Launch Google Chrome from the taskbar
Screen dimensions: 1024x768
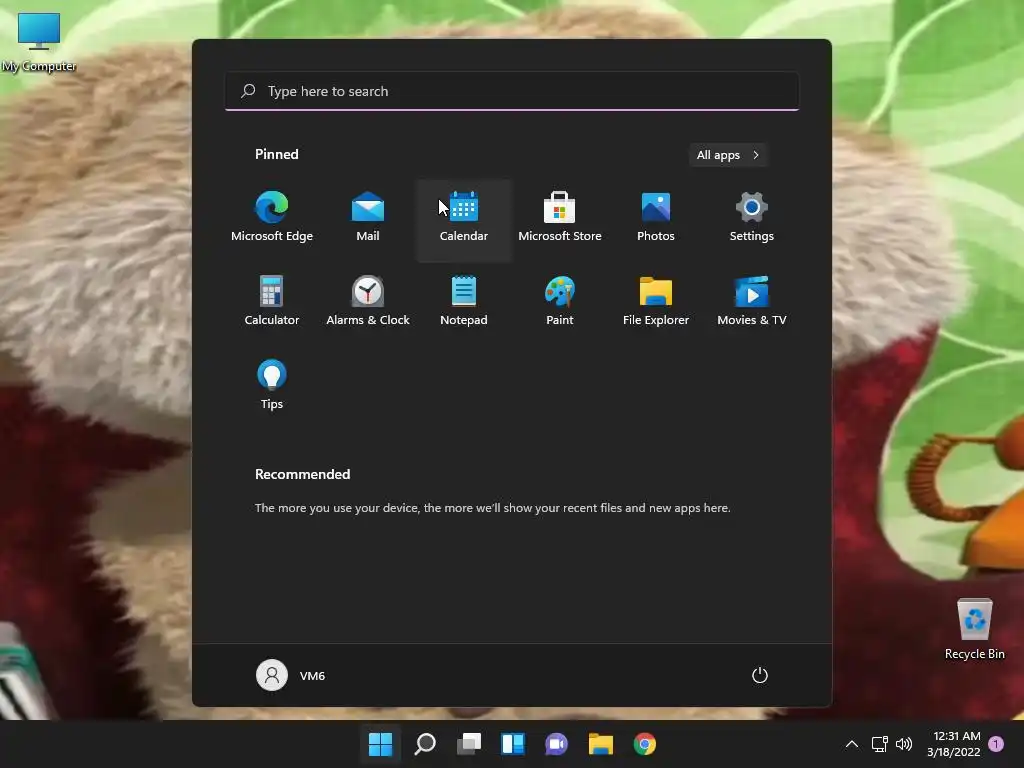[x=645, y=744]
